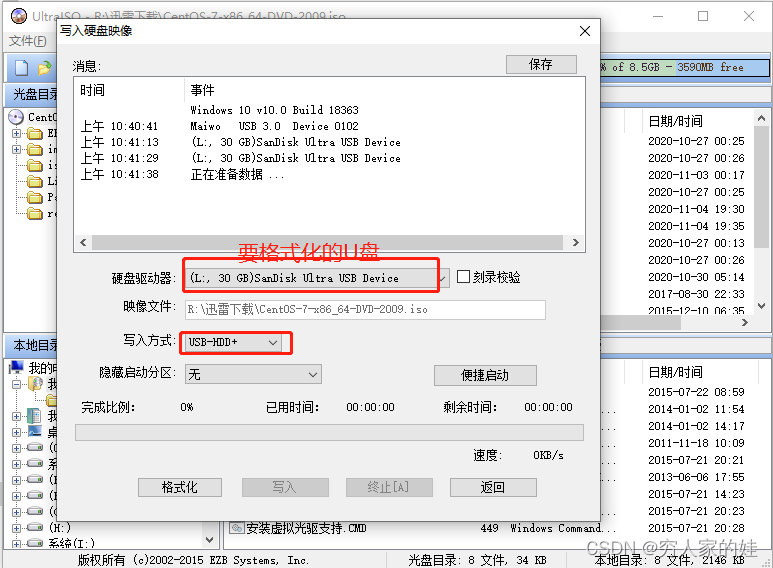This screenshot has height=568, width=773.
Task: Click the 保存 (Save) button
Action: 541,65
